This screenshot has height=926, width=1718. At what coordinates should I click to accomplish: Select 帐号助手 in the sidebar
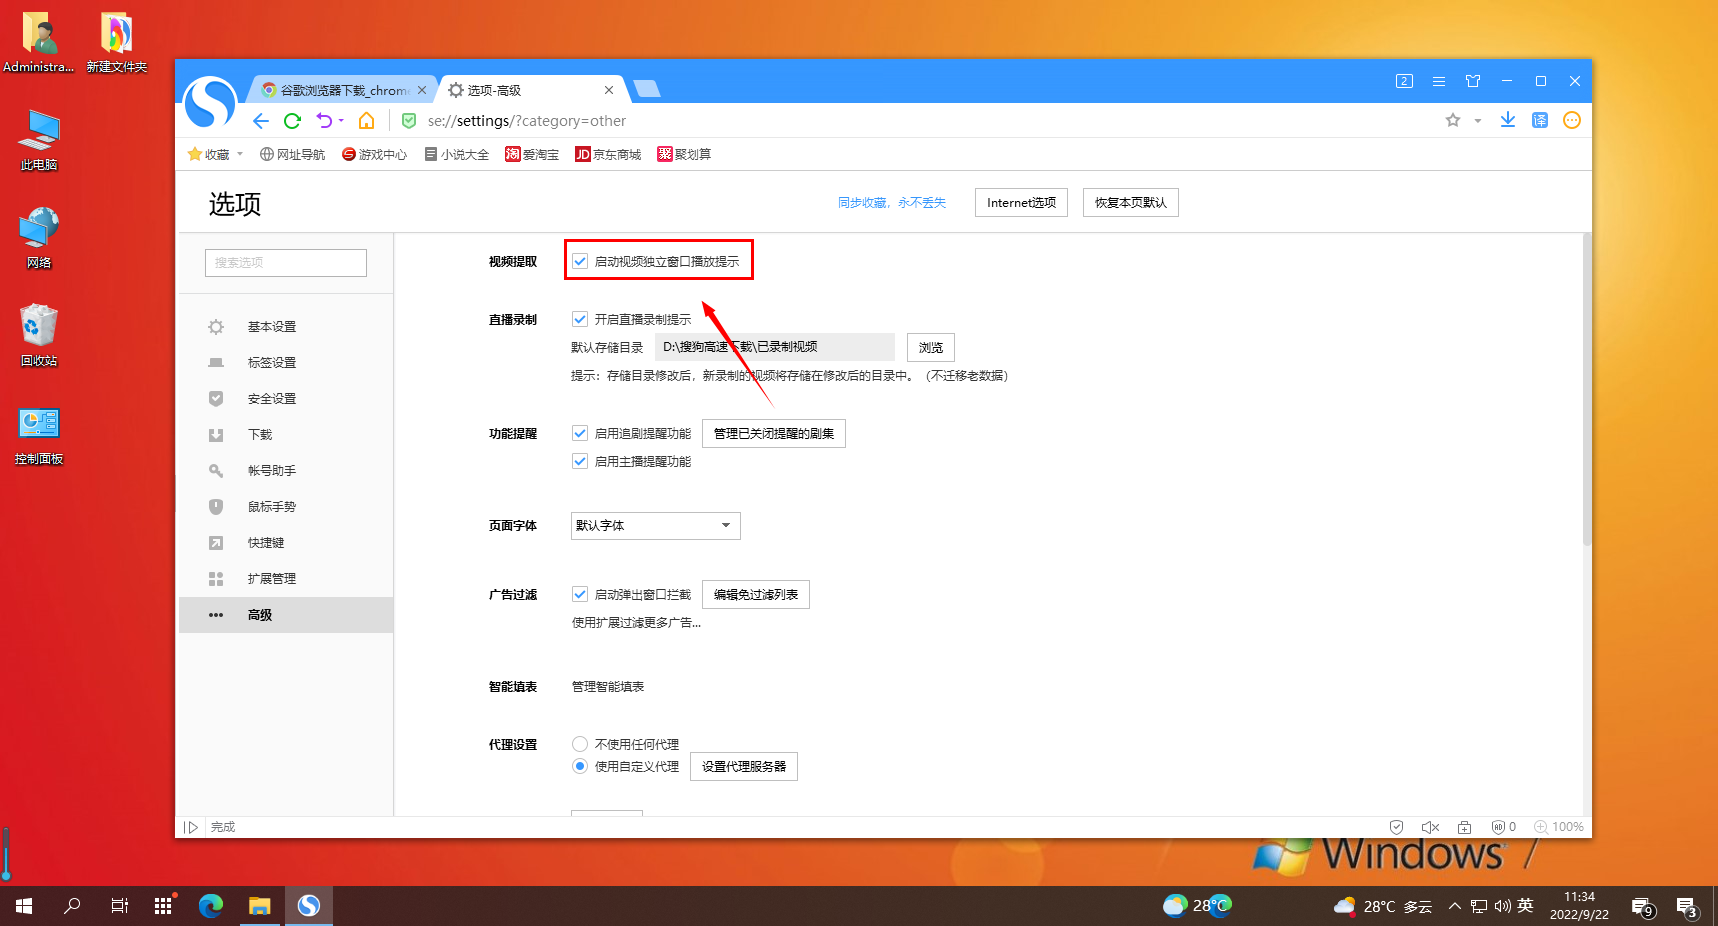pyautogui.click(x=286, y=471)
